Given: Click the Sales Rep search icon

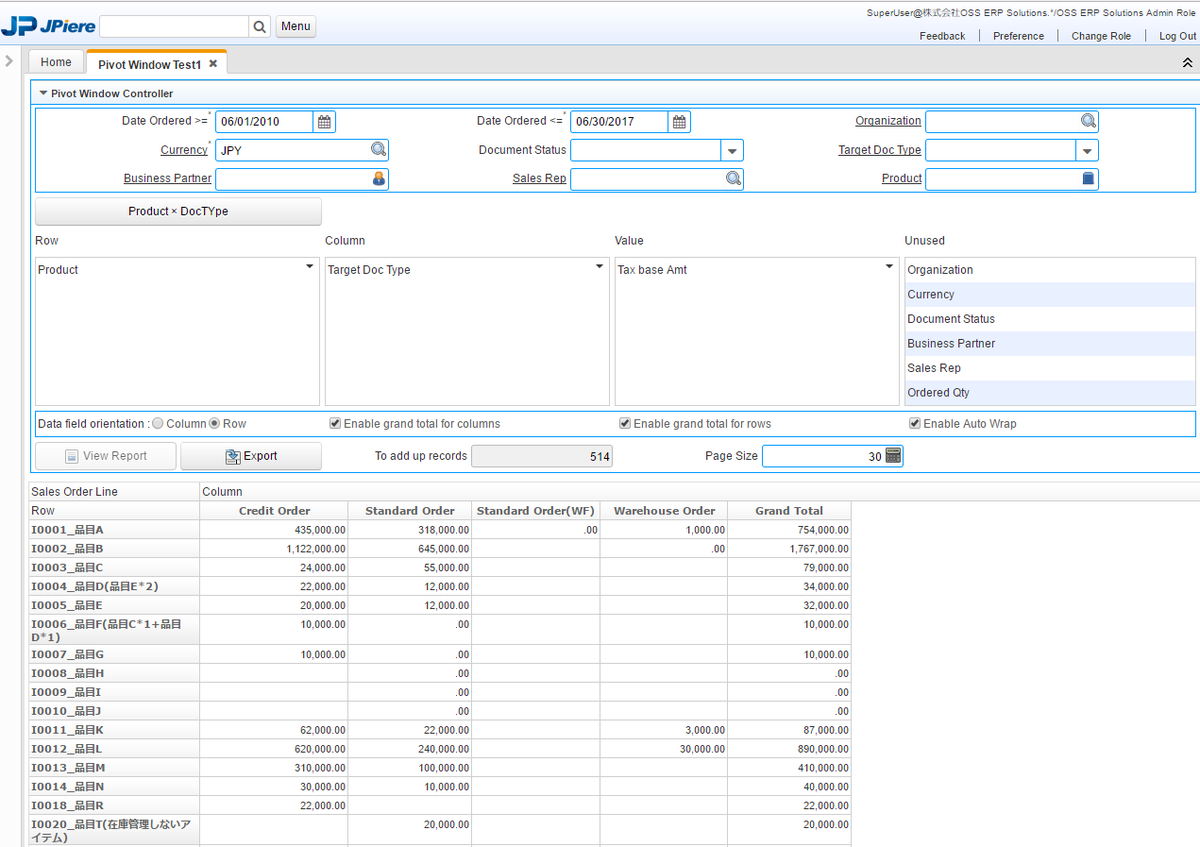Looking at the screenshot, I should [733, 179].
